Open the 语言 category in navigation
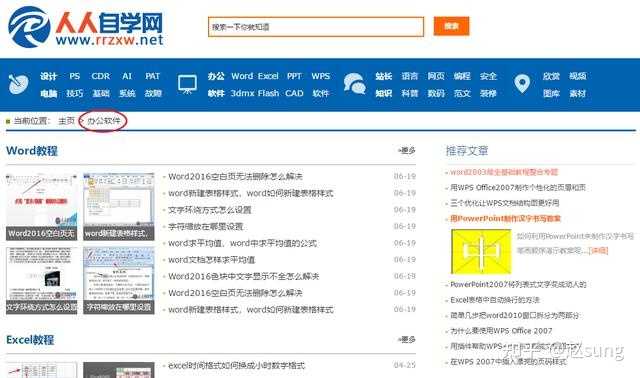Viewport: 640px width, 378px height. (409, 76)
